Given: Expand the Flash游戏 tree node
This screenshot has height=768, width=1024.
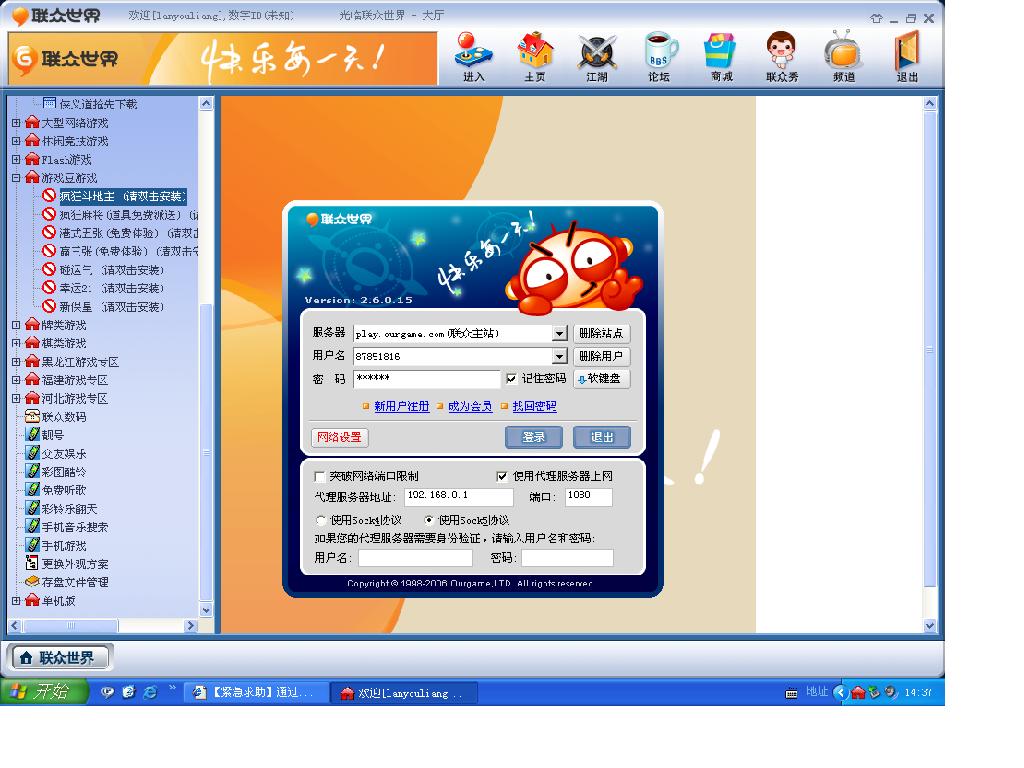Looking at the screenshot, I should tap(16, 159).
